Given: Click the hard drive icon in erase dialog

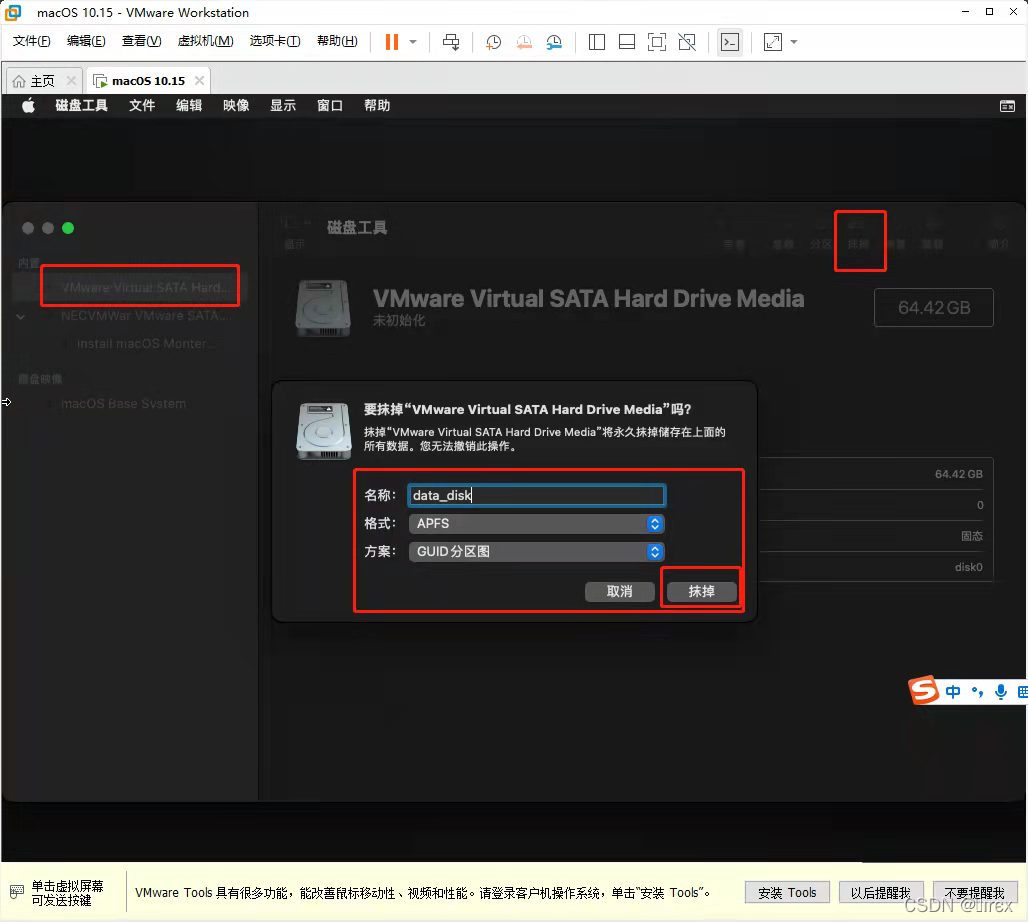Looking at the screenshot, I should pyautogui.click(x=323, y=431).
